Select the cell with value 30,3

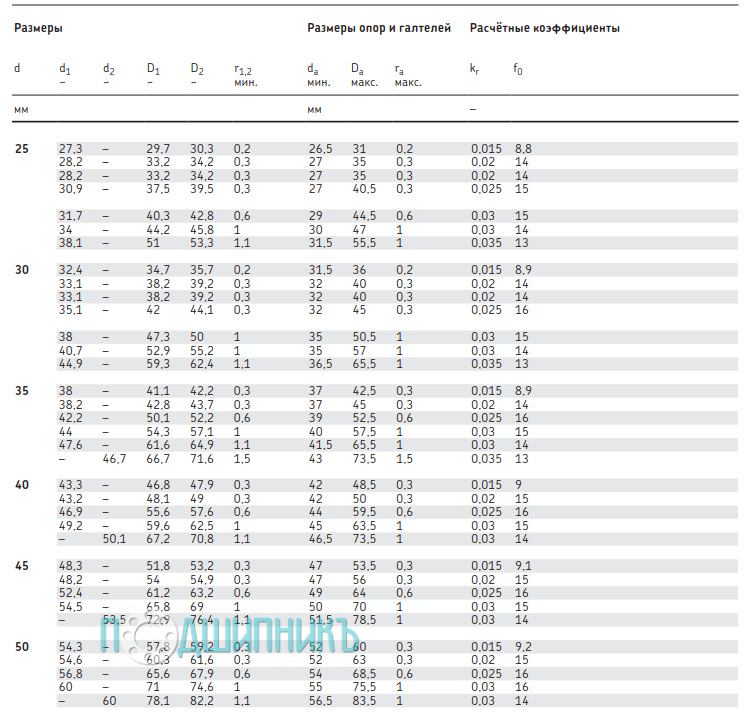tap(202, 149)
